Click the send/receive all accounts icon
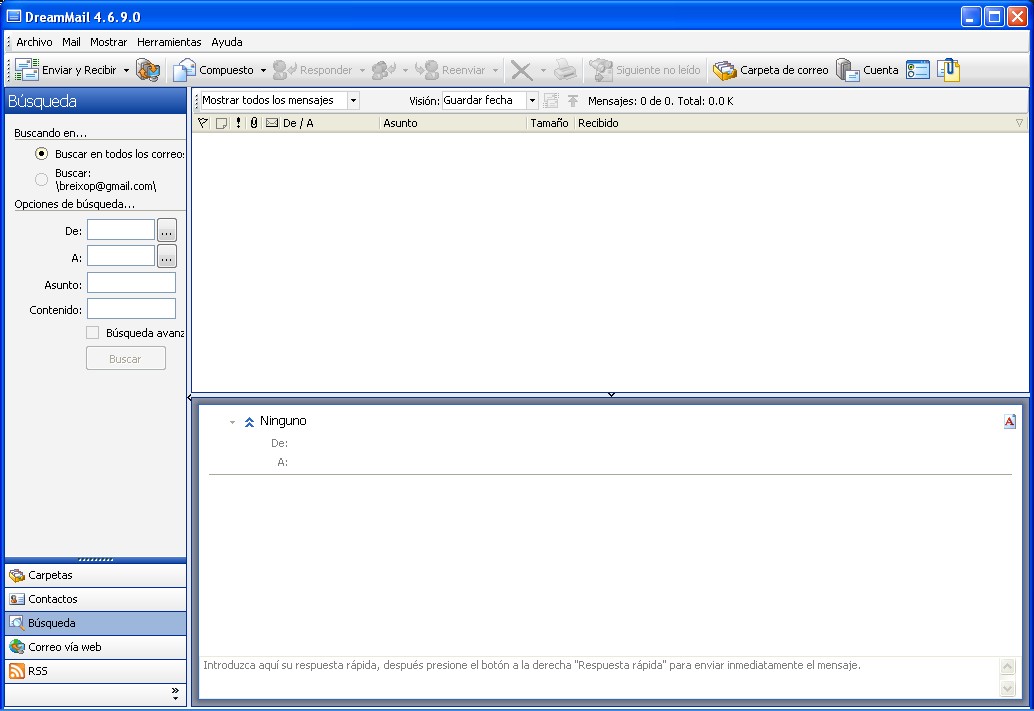This screenshot has width=1034, height=711. point(148,69)
